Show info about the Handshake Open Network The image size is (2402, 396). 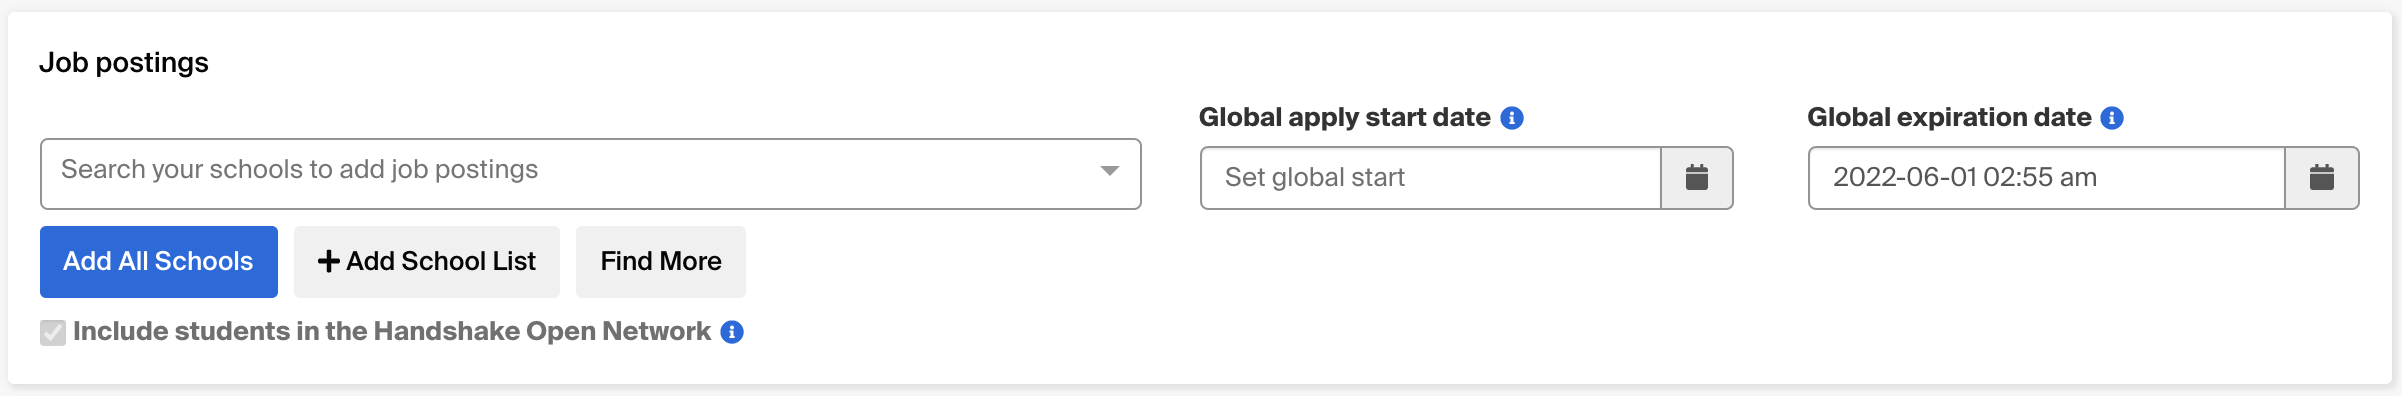[x=732, y=332]
